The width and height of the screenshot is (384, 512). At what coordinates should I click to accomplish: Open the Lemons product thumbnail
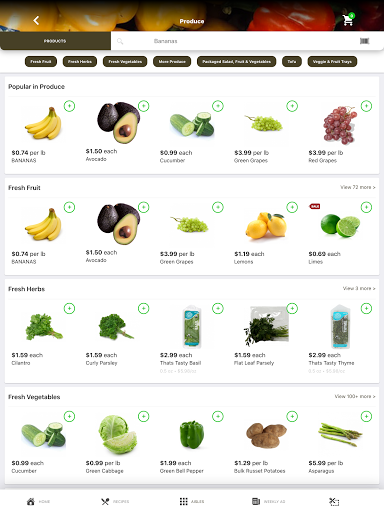coord(266,225)
